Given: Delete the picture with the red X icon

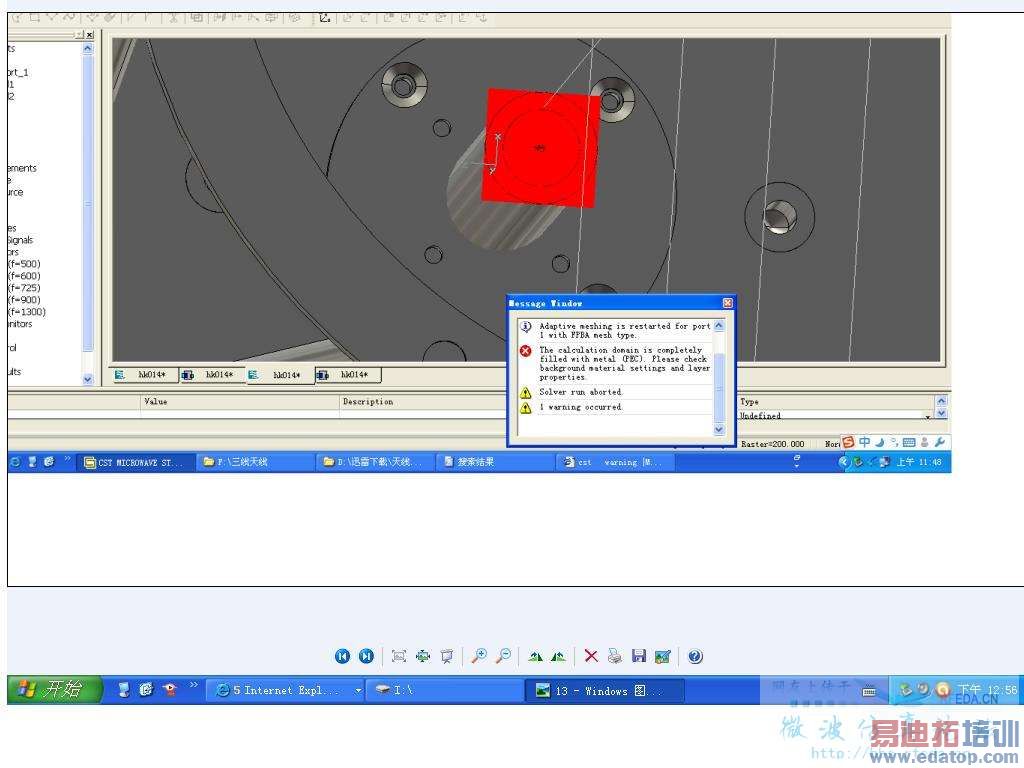Looking at the screenshot, I should 591,656.
